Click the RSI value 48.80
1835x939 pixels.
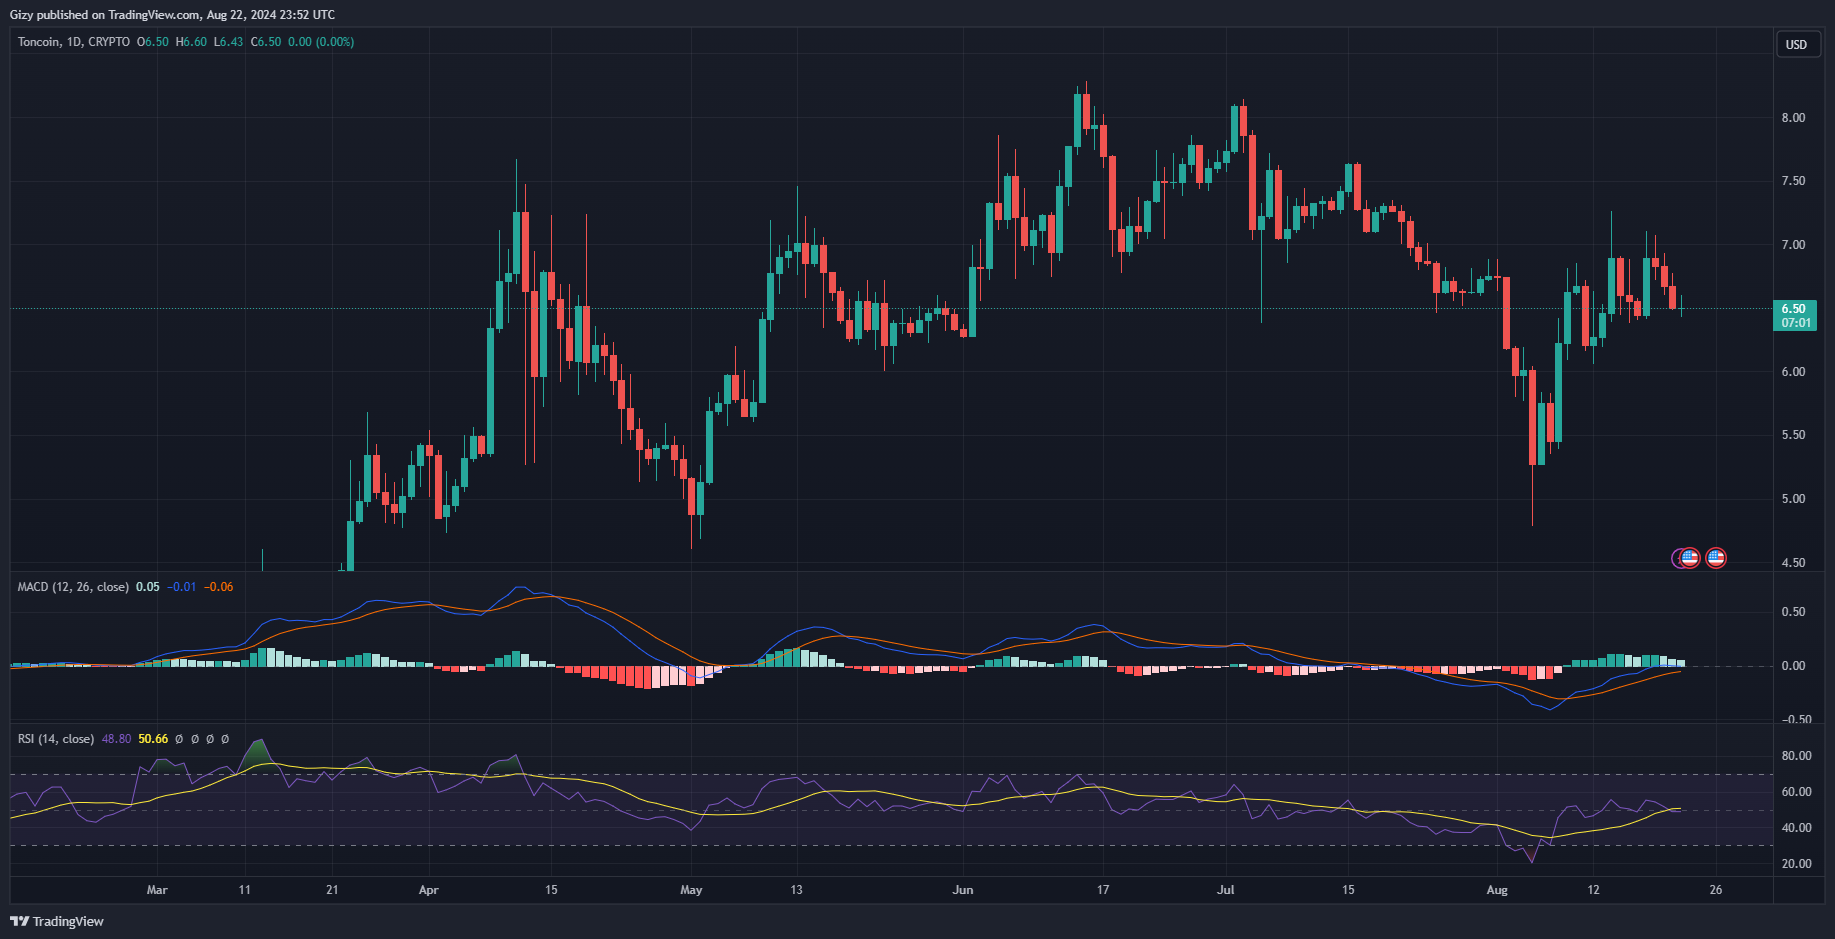click(117, 739)
